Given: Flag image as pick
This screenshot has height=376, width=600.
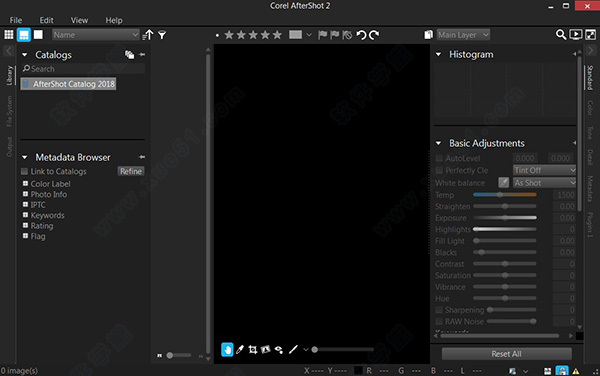Looking at the screenshot, I should (323, 35).
